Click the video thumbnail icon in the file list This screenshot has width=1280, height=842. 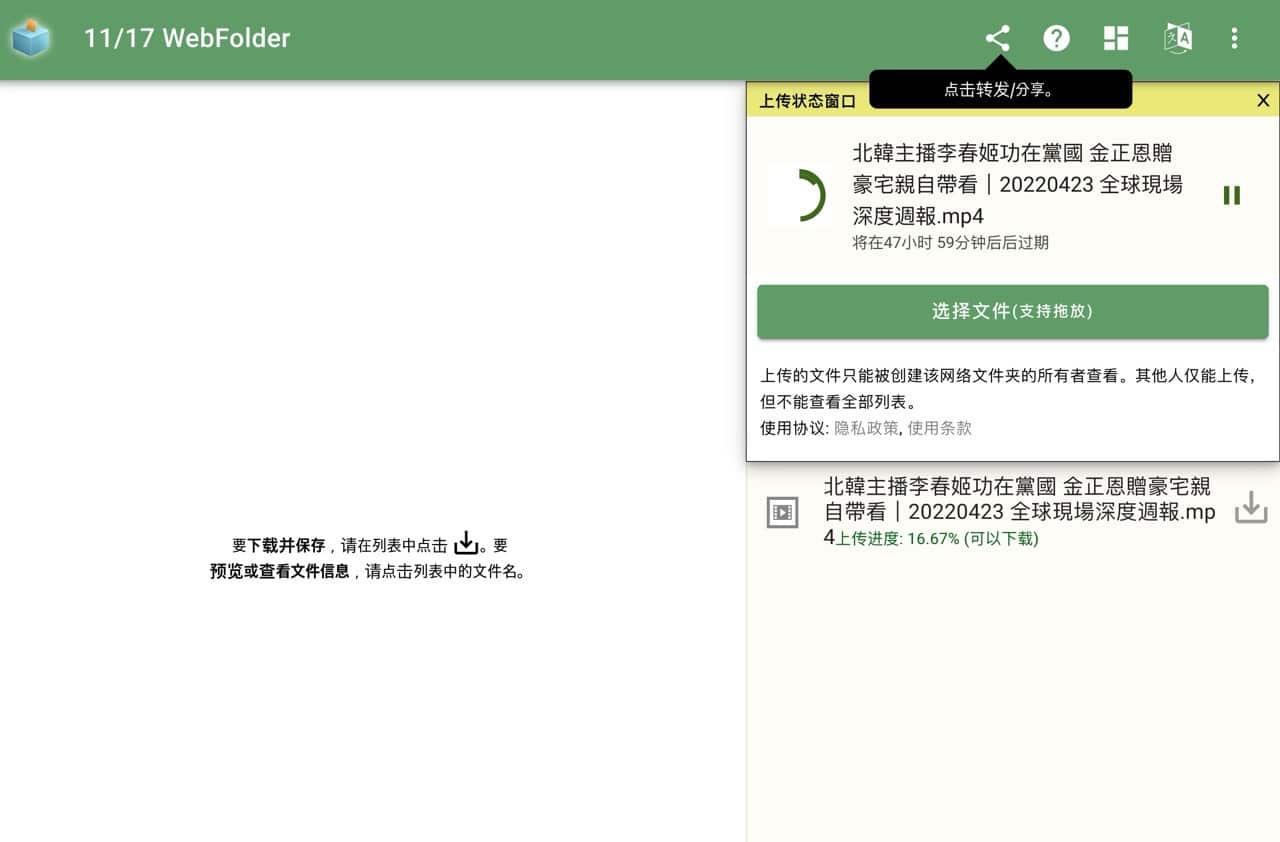pyautogui.click(x=781, y=511)
